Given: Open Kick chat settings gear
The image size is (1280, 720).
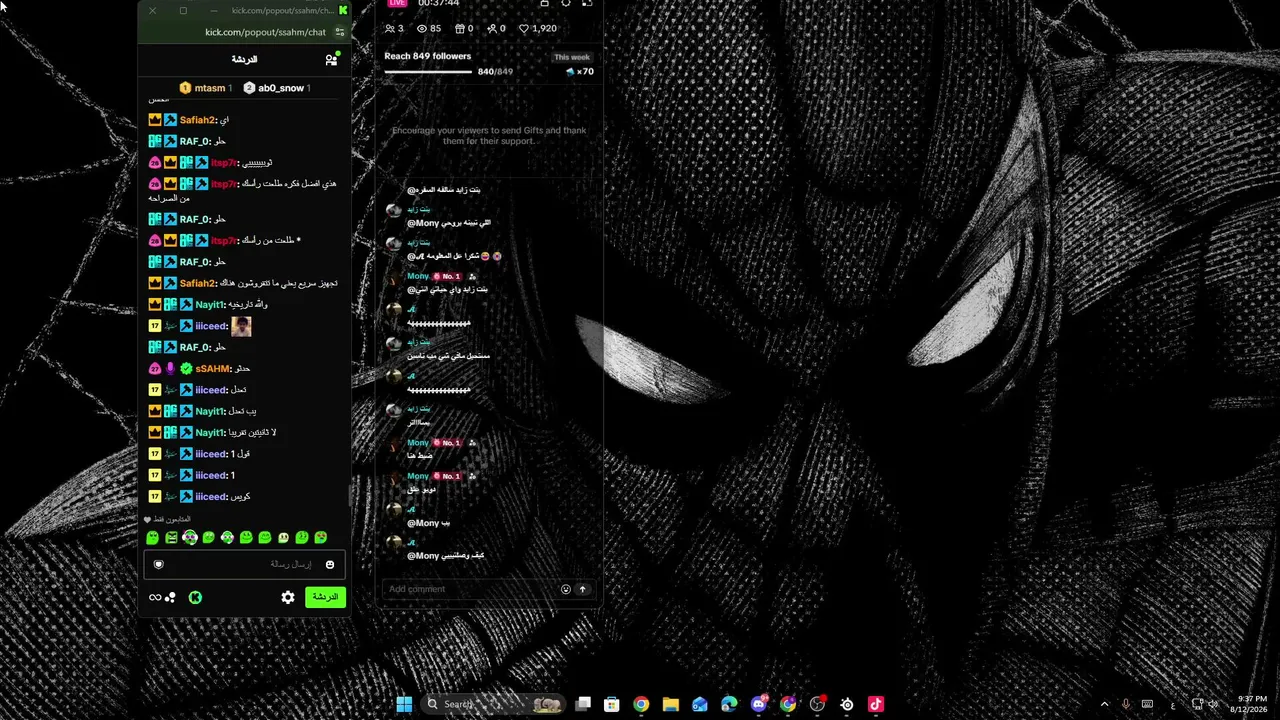Looking at the screenshot, I should [288, 597].
